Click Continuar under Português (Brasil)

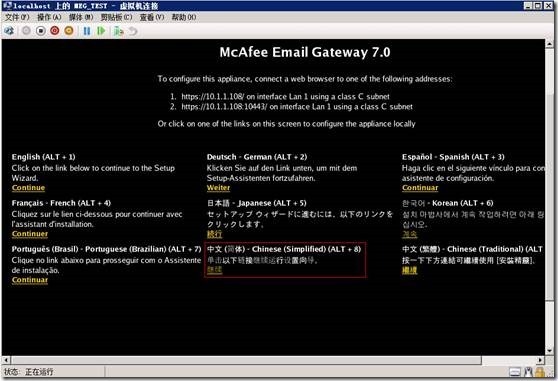pos(30,280)
